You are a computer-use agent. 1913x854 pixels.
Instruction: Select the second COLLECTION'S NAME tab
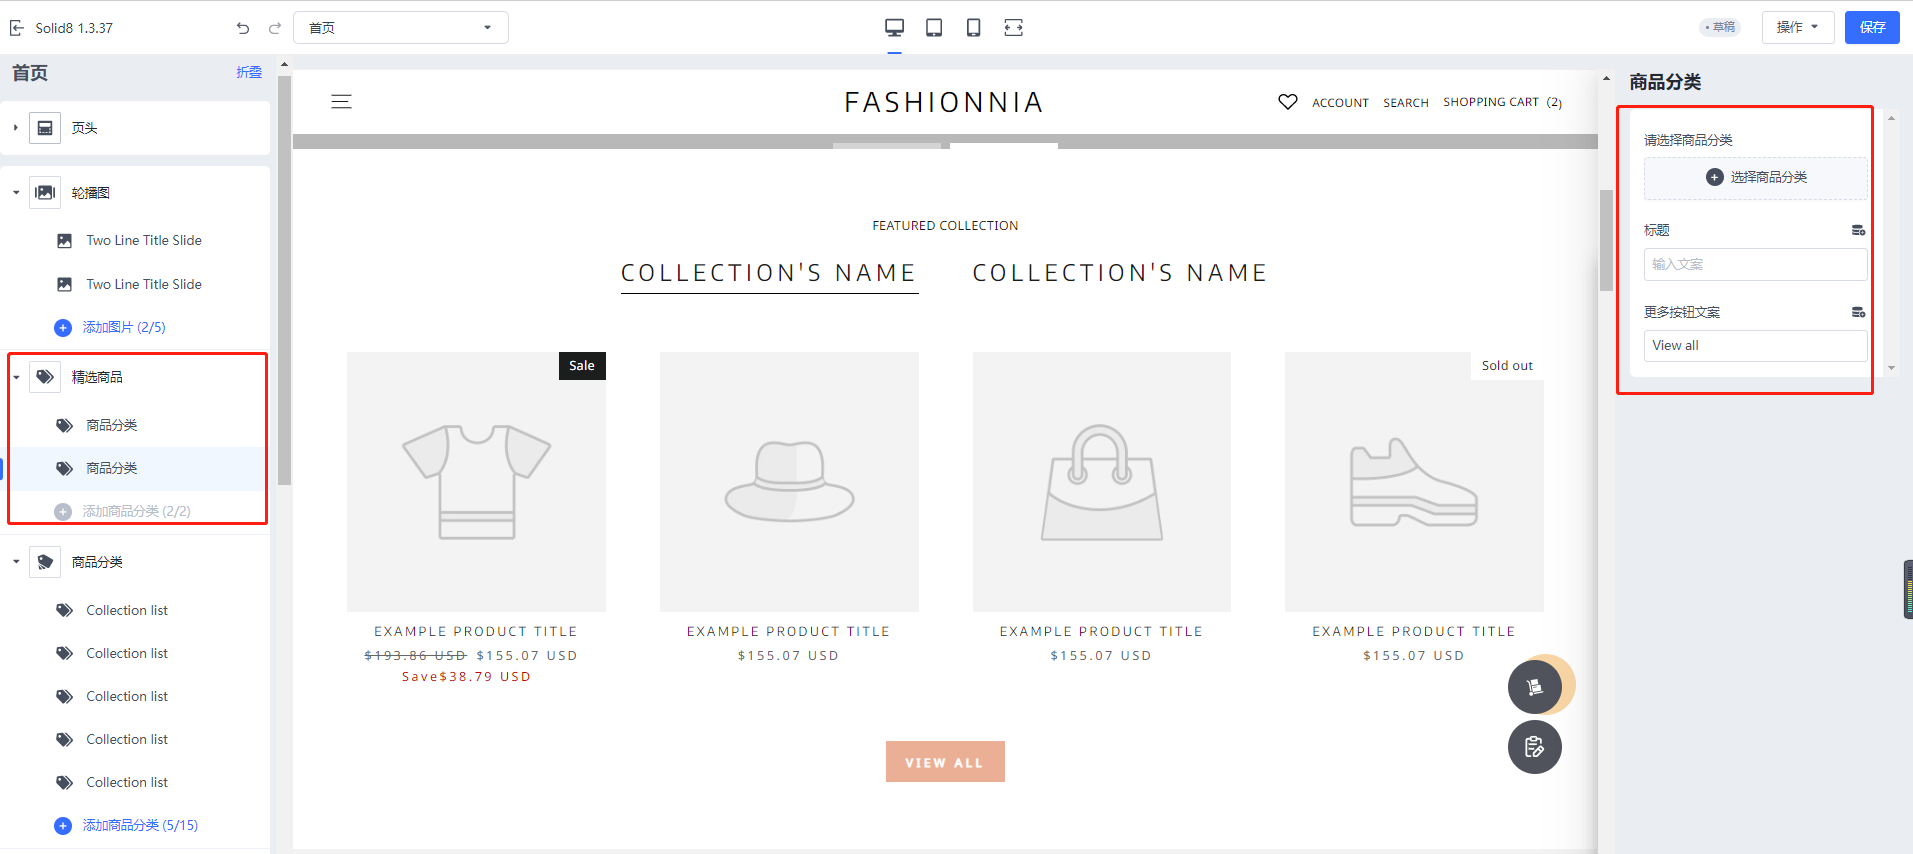coord(1119,273)
